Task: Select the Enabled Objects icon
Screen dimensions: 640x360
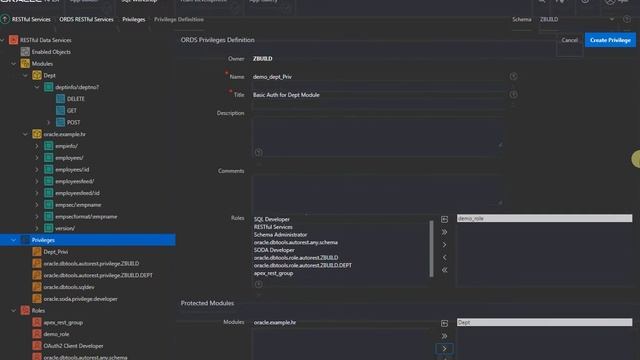Action: point(25,52)
